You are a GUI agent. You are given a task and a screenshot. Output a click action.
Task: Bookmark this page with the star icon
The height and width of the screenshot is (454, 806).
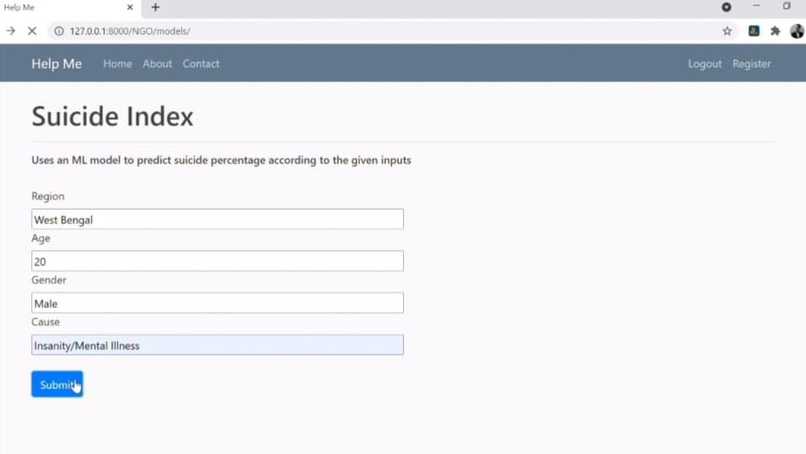[x=727, y=31]
